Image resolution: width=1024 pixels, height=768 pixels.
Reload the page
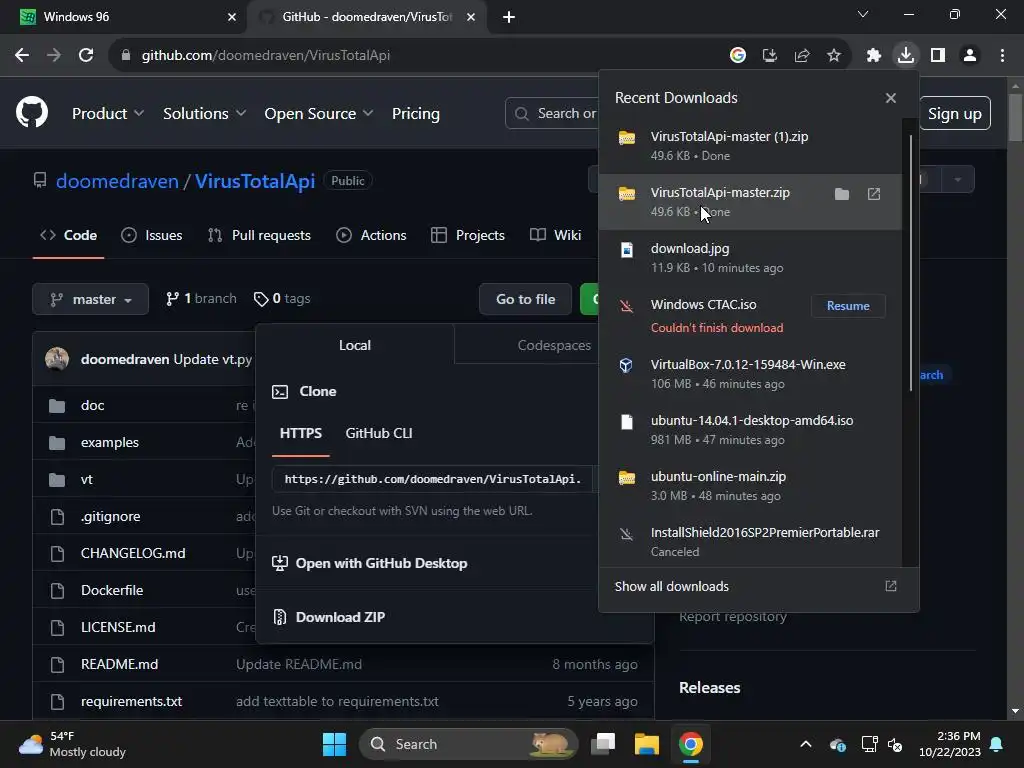point(86,56)
